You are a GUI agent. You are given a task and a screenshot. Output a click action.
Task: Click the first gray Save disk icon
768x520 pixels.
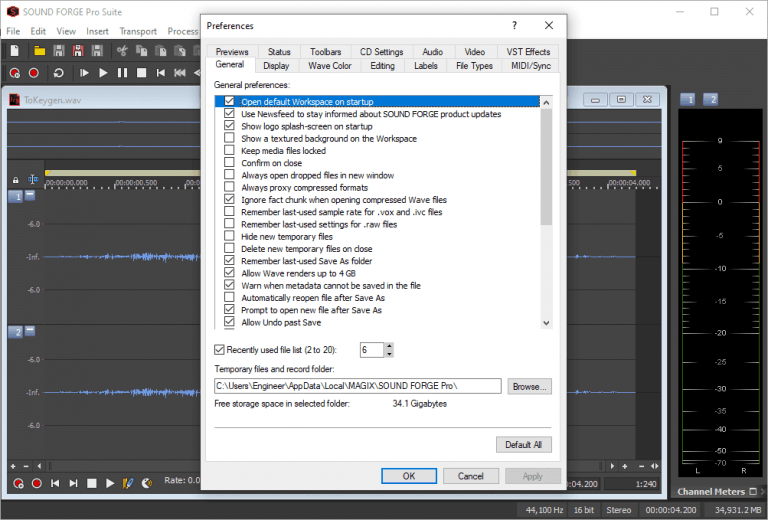click(59, 50)
